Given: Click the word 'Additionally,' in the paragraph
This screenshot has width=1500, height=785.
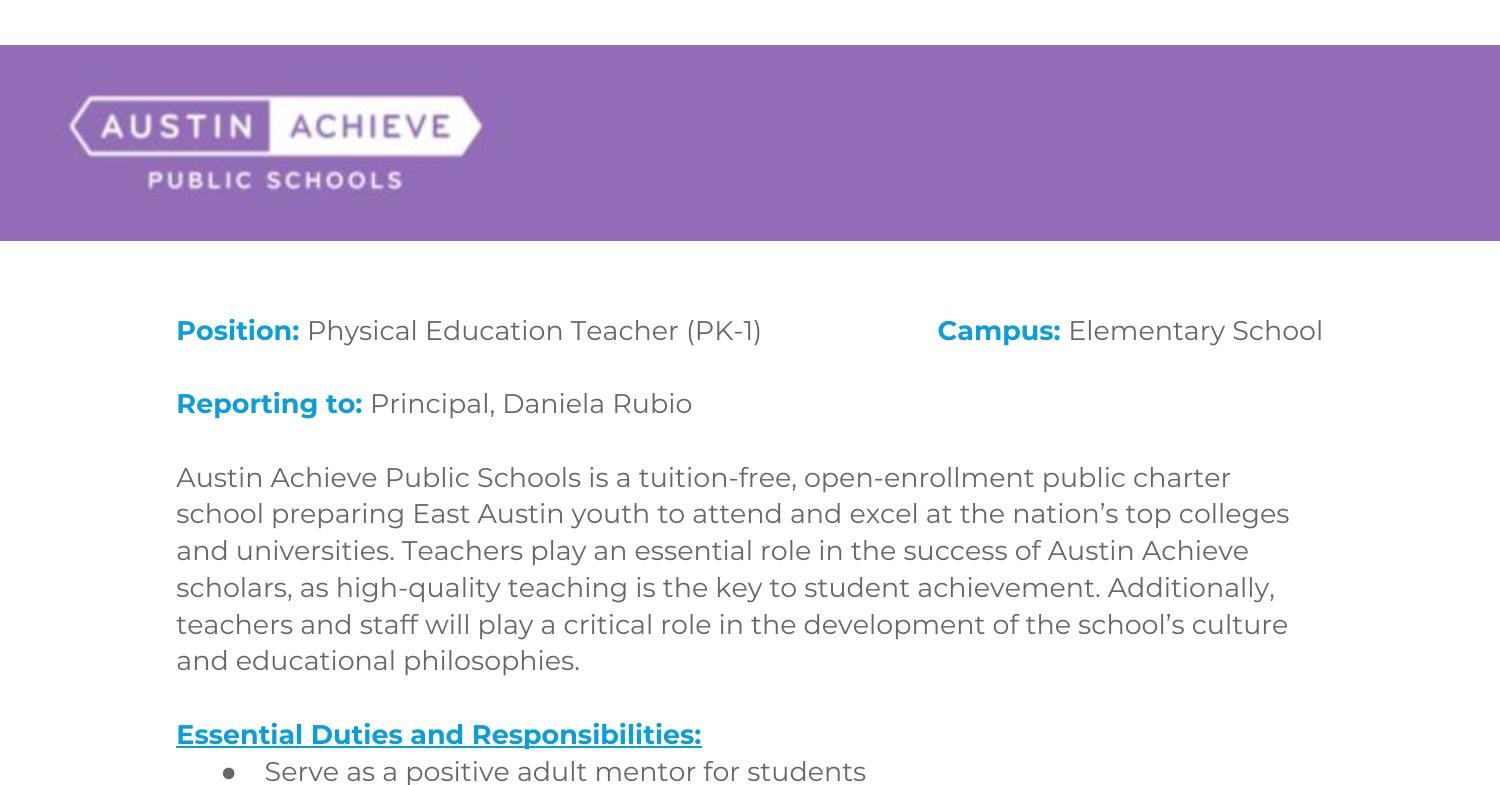Looking at the screenshot, I should 1190,588.
